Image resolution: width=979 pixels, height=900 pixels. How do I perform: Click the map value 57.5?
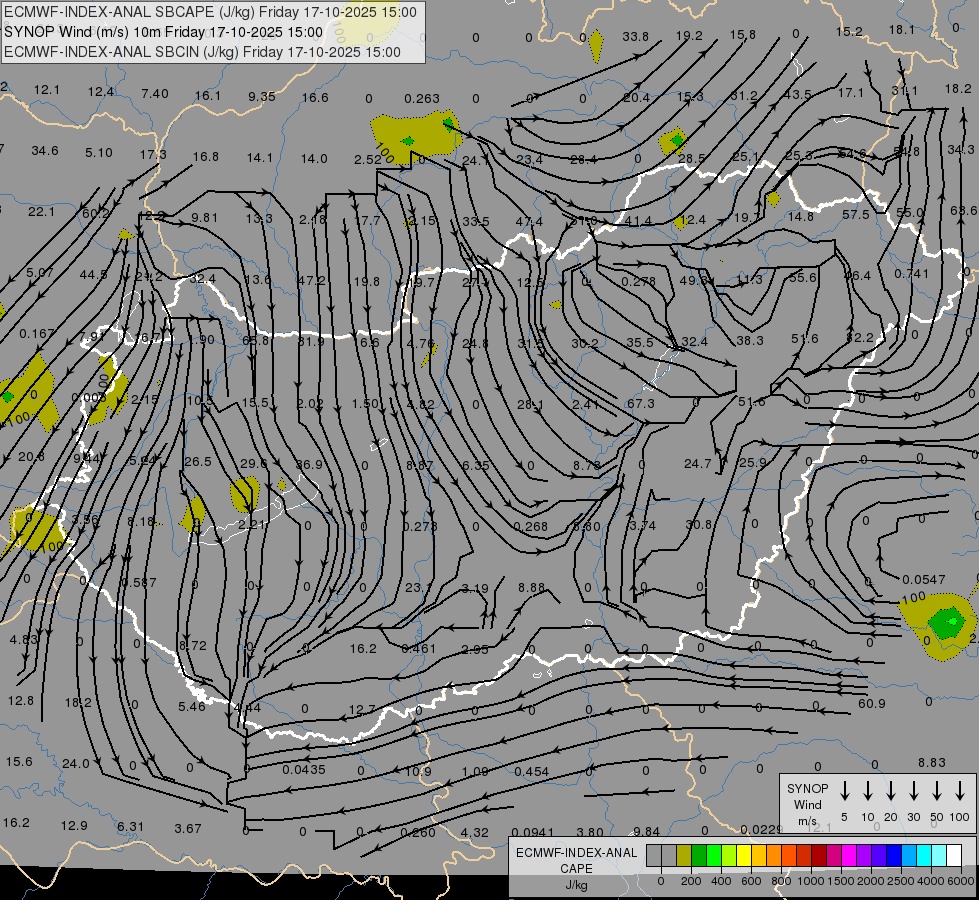click(x=855, y=214)
